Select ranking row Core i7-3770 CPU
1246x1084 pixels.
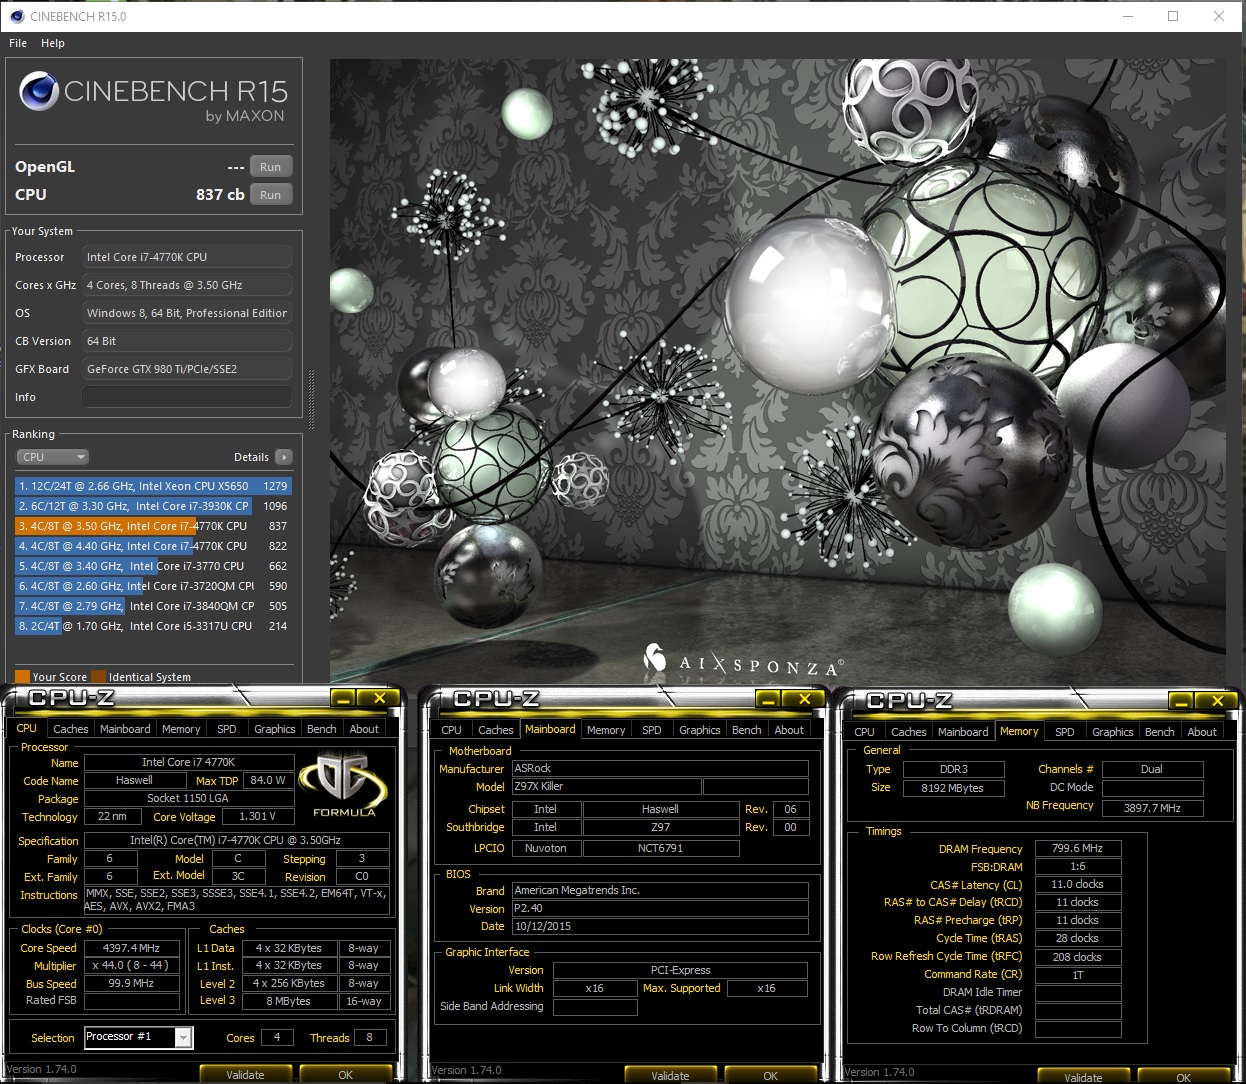pyautogui.click(x=153, y=566)
